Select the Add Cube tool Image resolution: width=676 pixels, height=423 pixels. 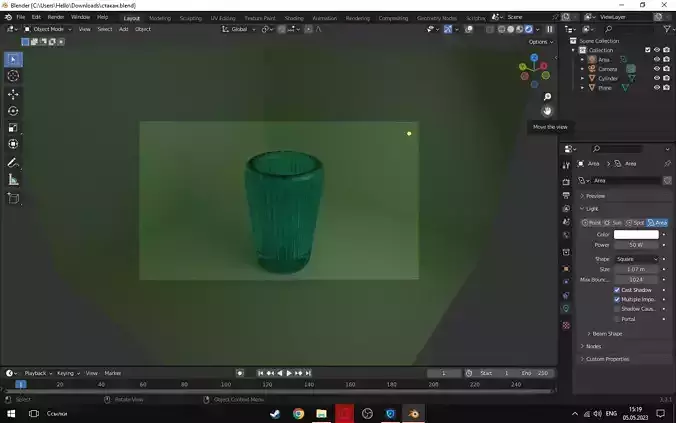click(x=13, y=198)
